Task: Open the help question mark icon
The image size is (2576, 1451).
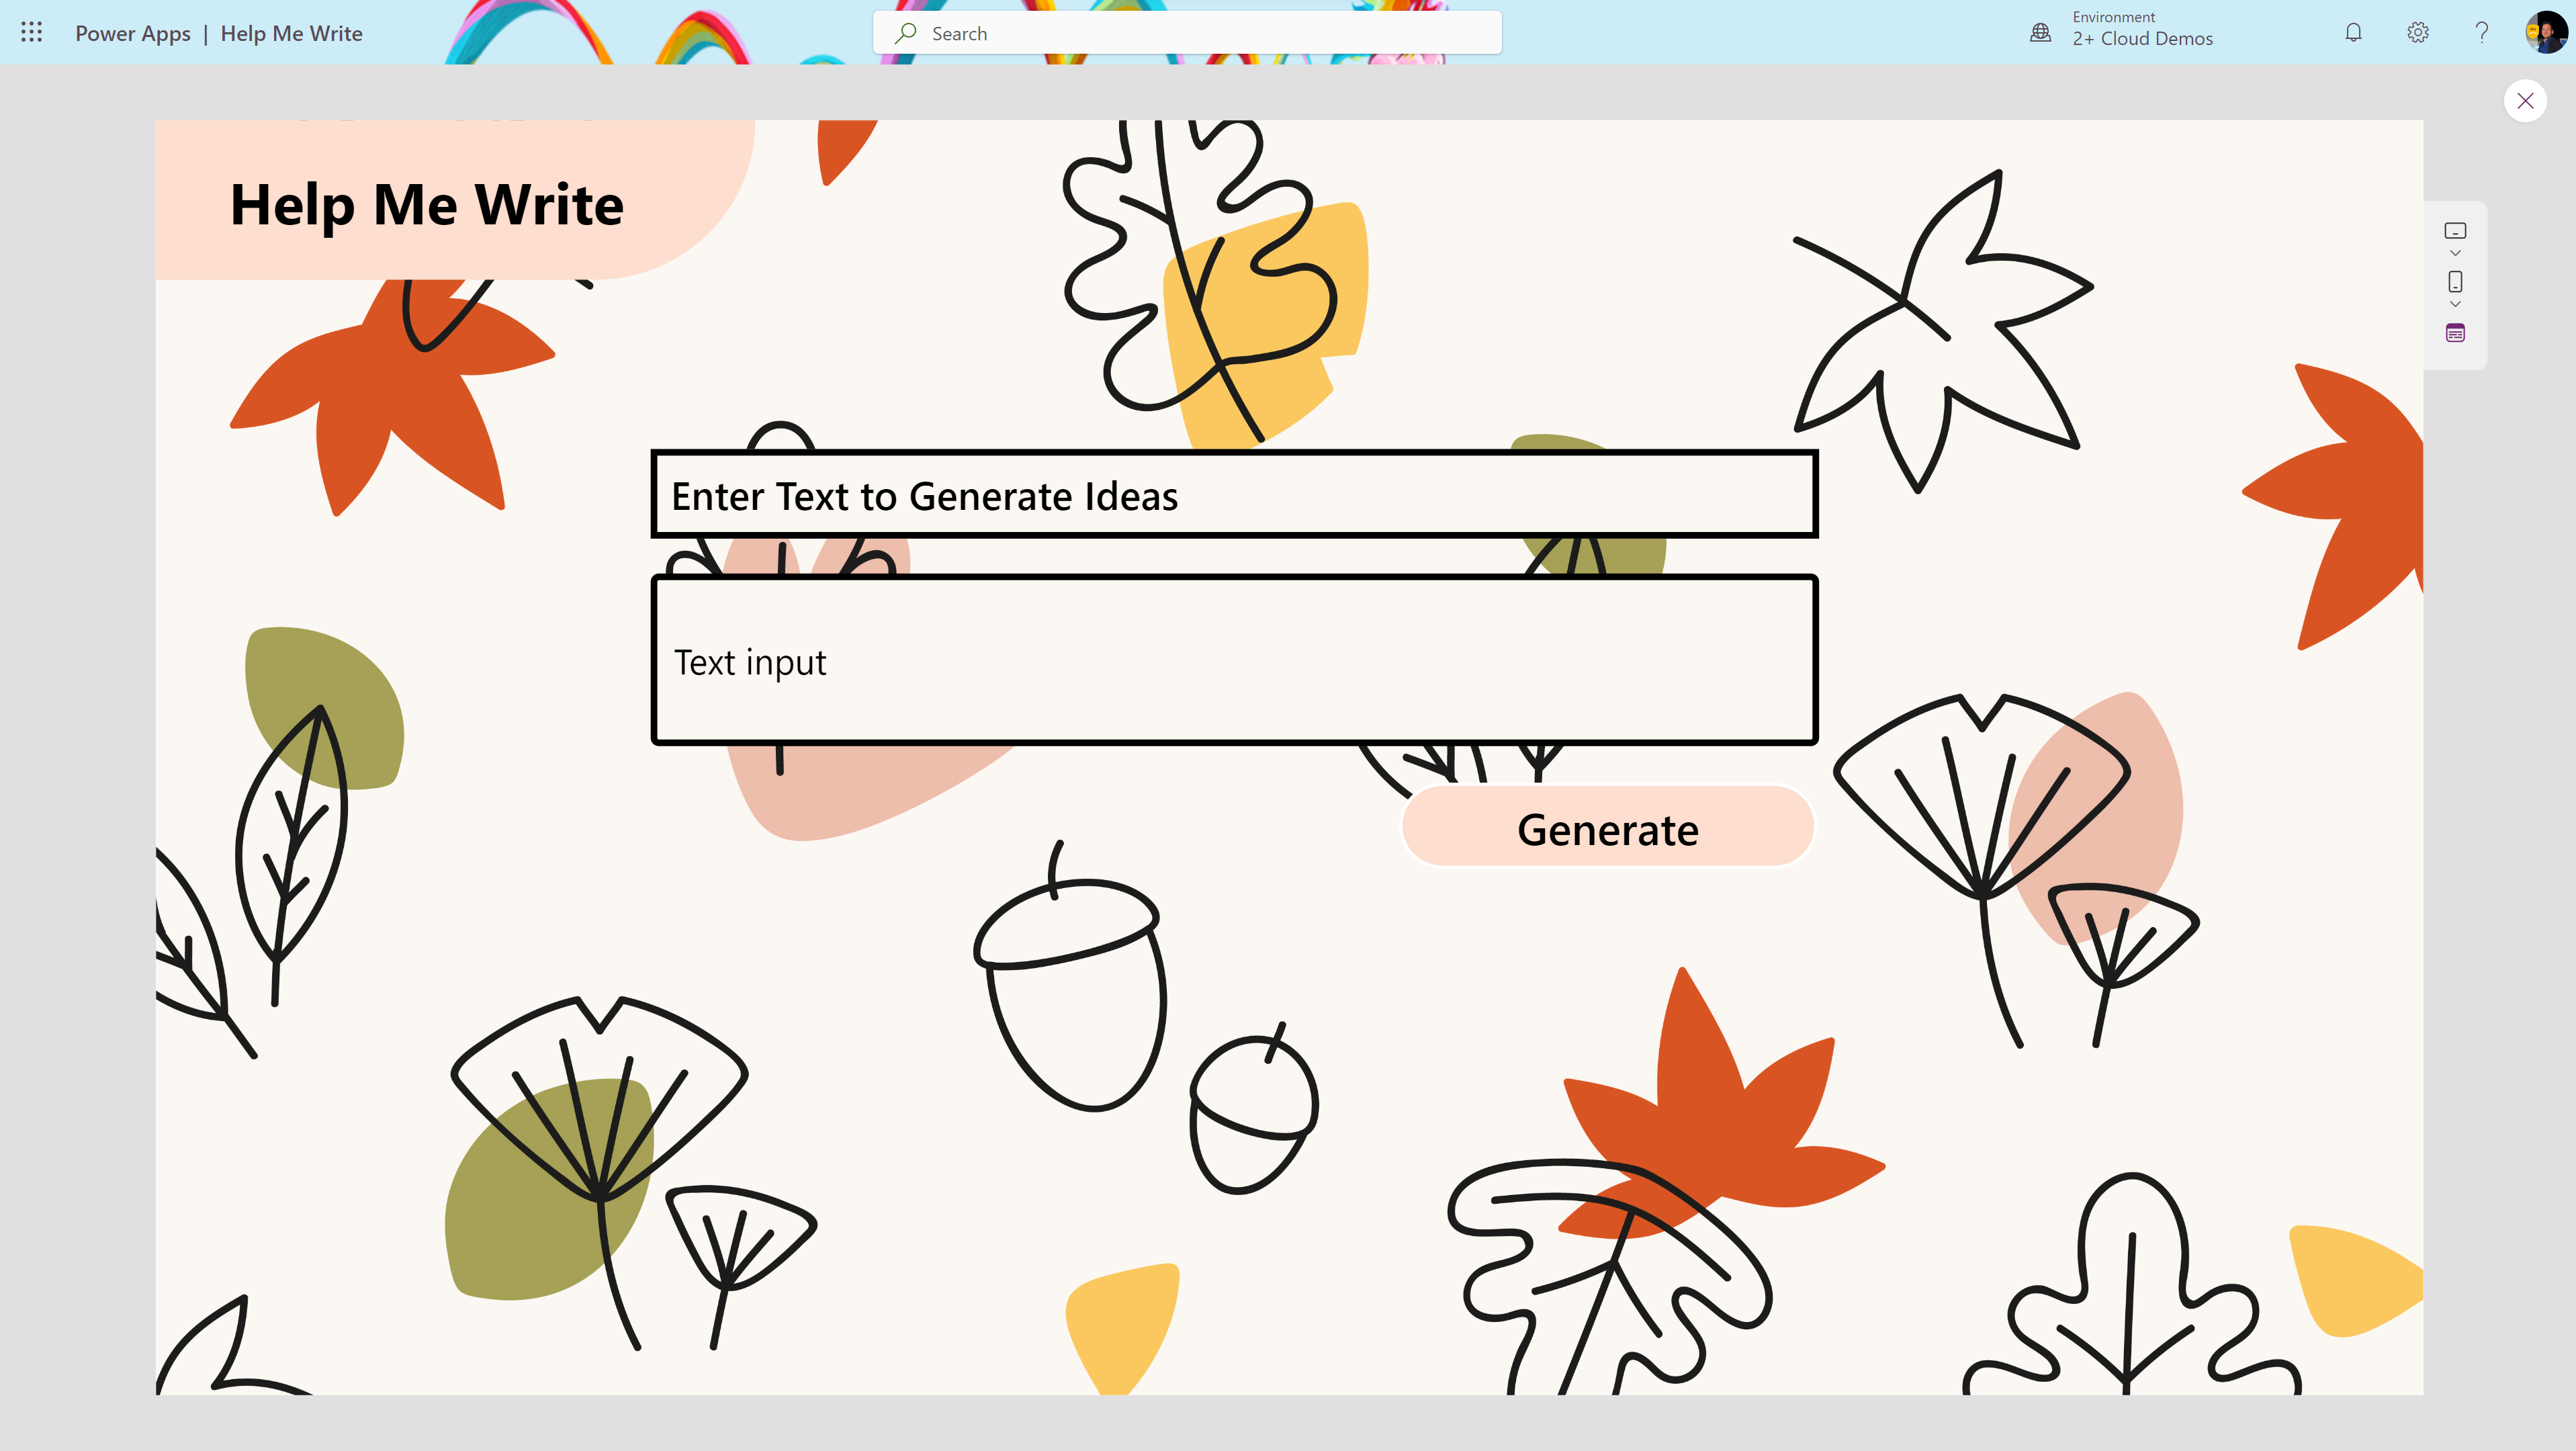Action: (x=2481, y=32)
